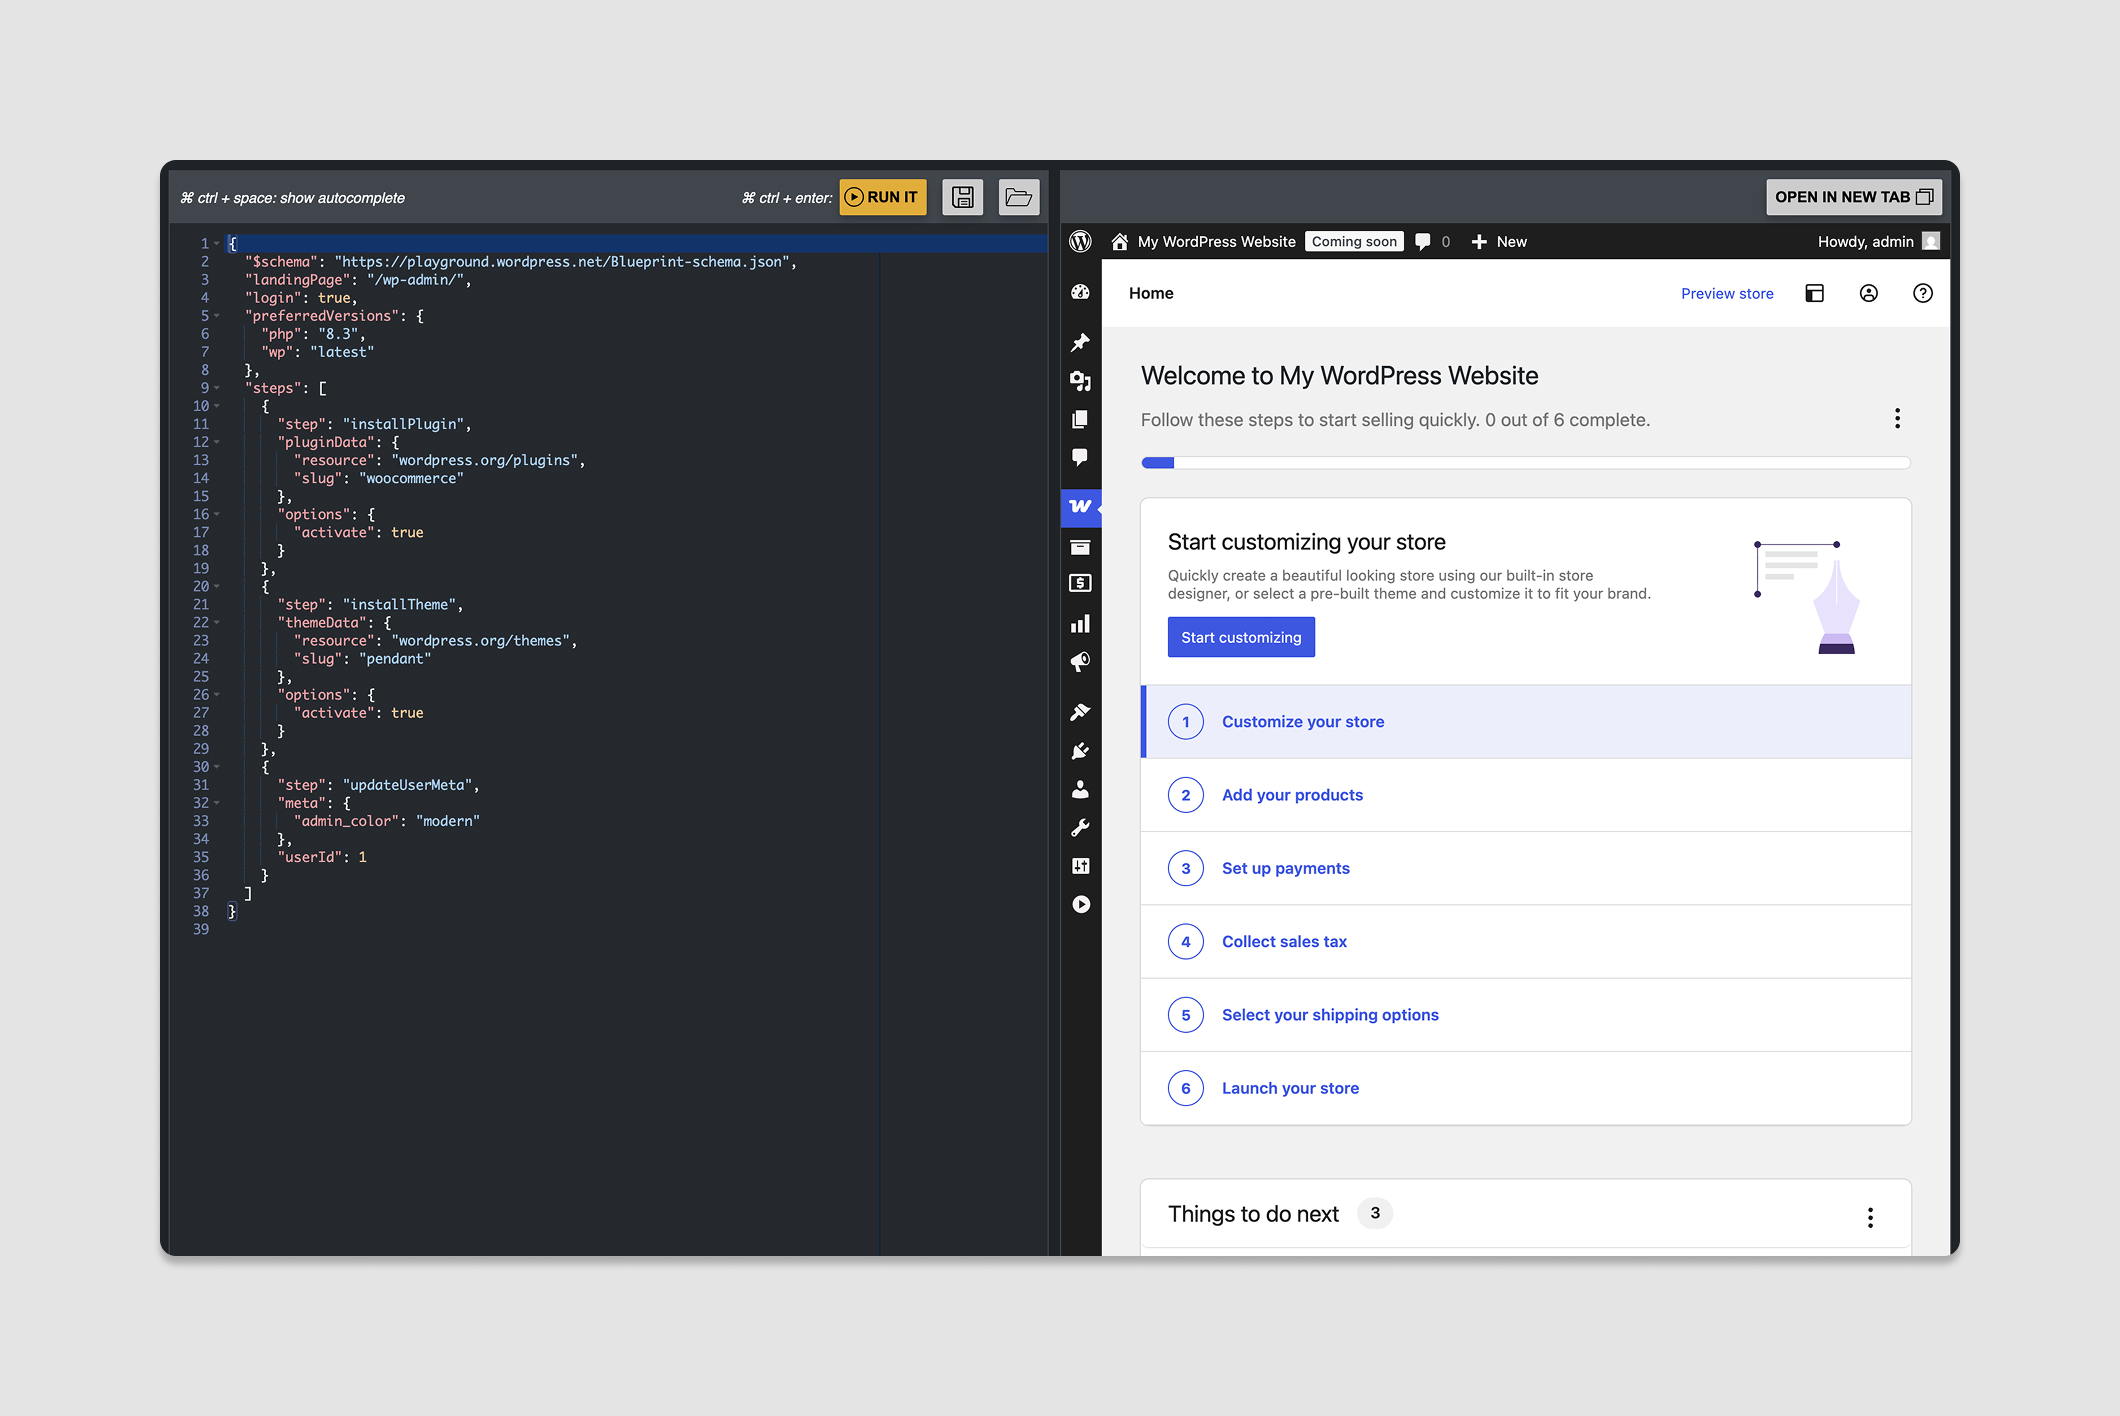Open Tools via the wrench icon
Image resolution: width=2120 pixels, height=1416 pixels.
tap(1080, 827)
